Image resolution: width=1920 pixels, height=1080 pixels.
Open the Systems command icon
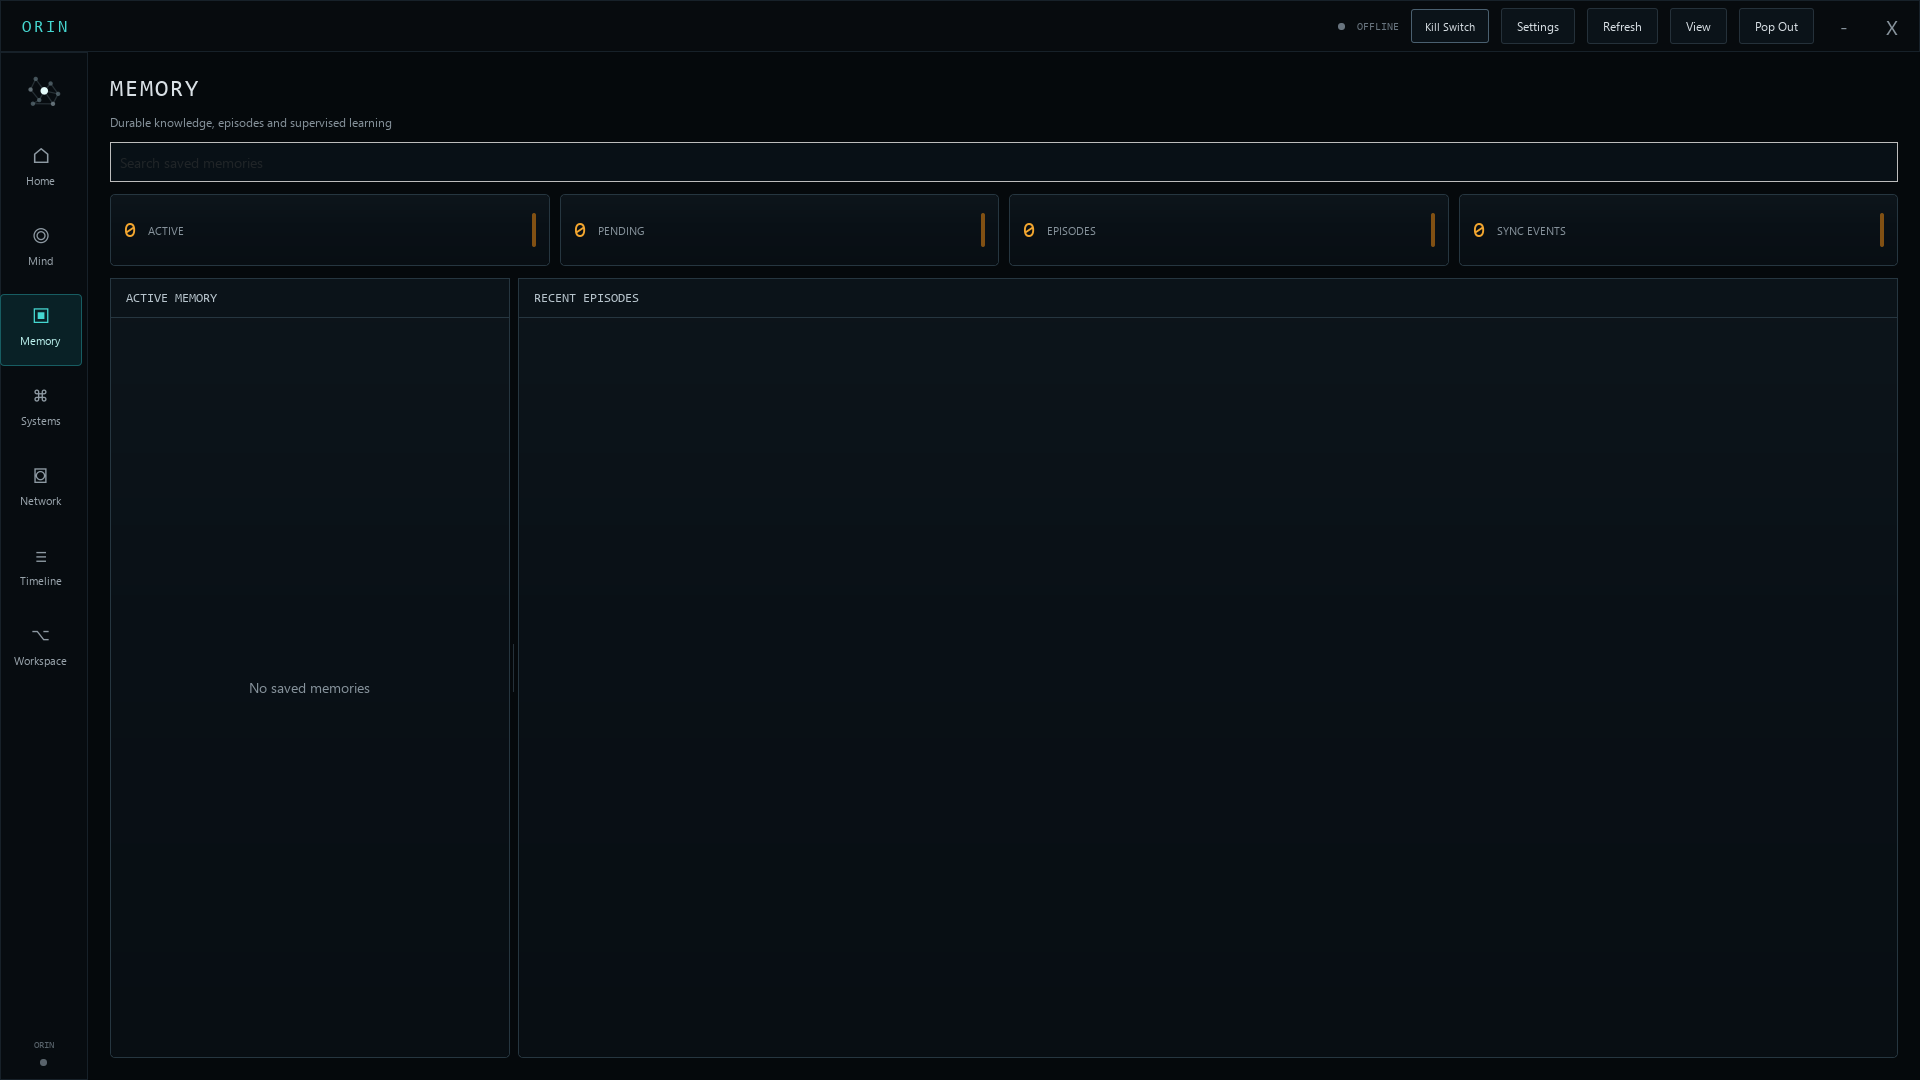[41, 396]
